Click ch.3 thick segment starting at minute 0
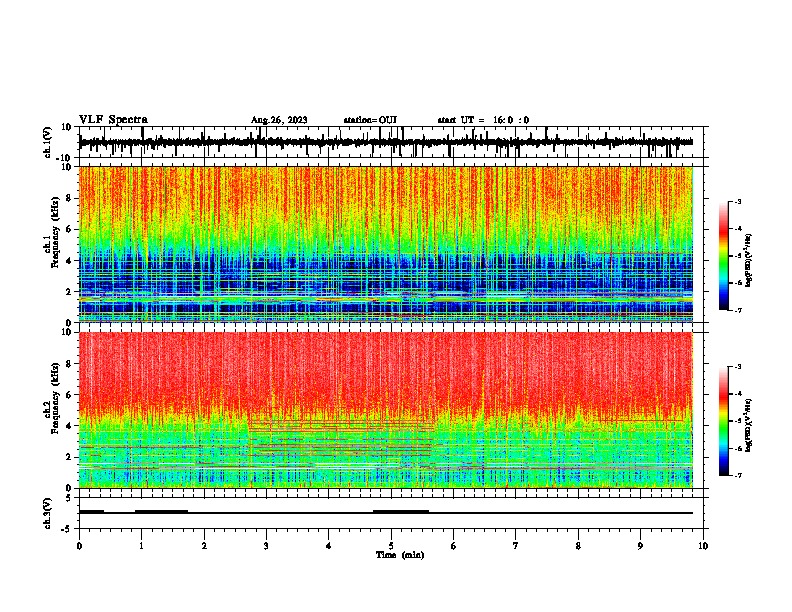792x612 pixels. click(91, 512)
